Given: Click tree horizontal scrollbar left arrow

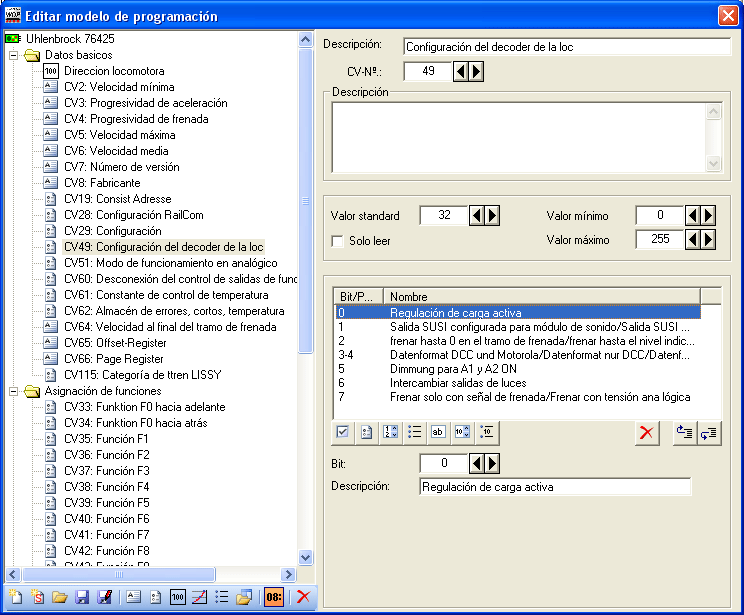Looking at the screenshot, I should [x=13, y=575].
